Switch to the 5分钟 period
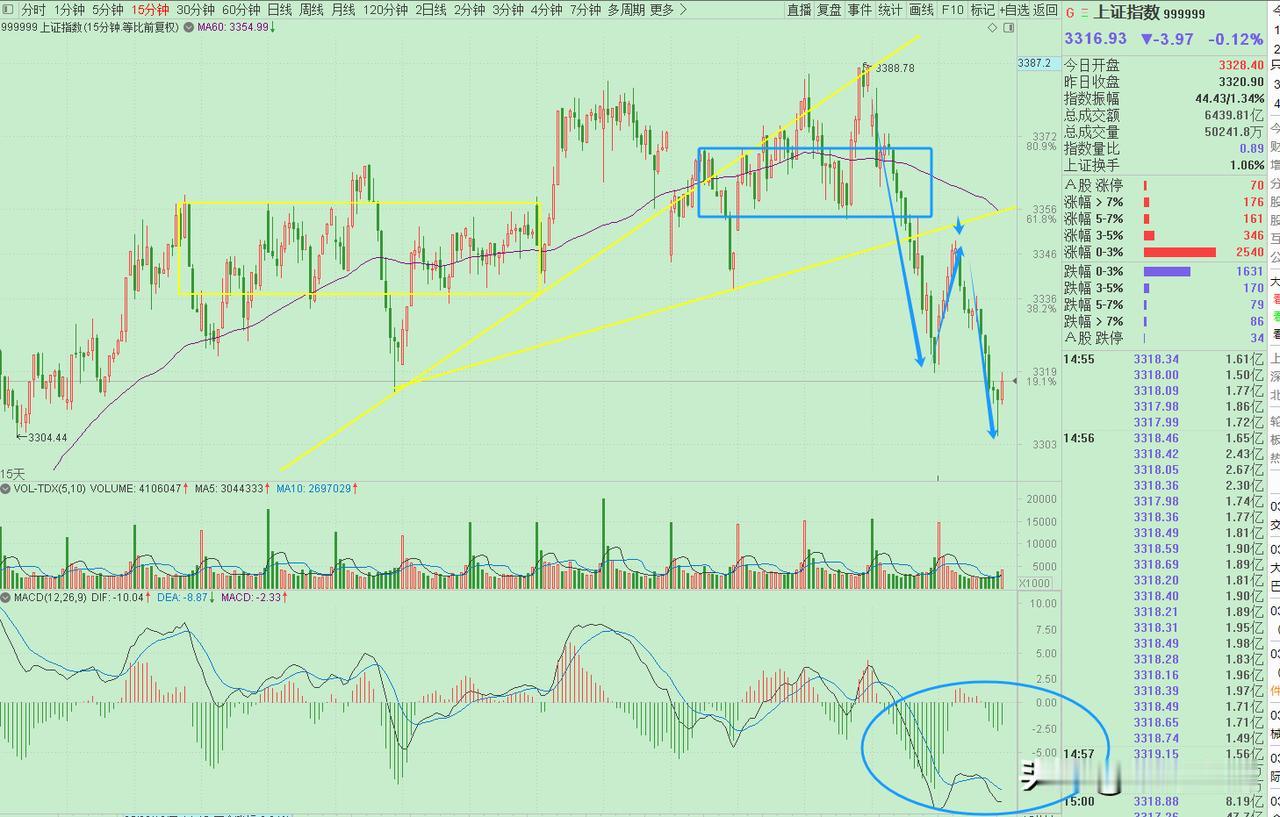The width and height of the screenshot is (1280, 817). 108,10
